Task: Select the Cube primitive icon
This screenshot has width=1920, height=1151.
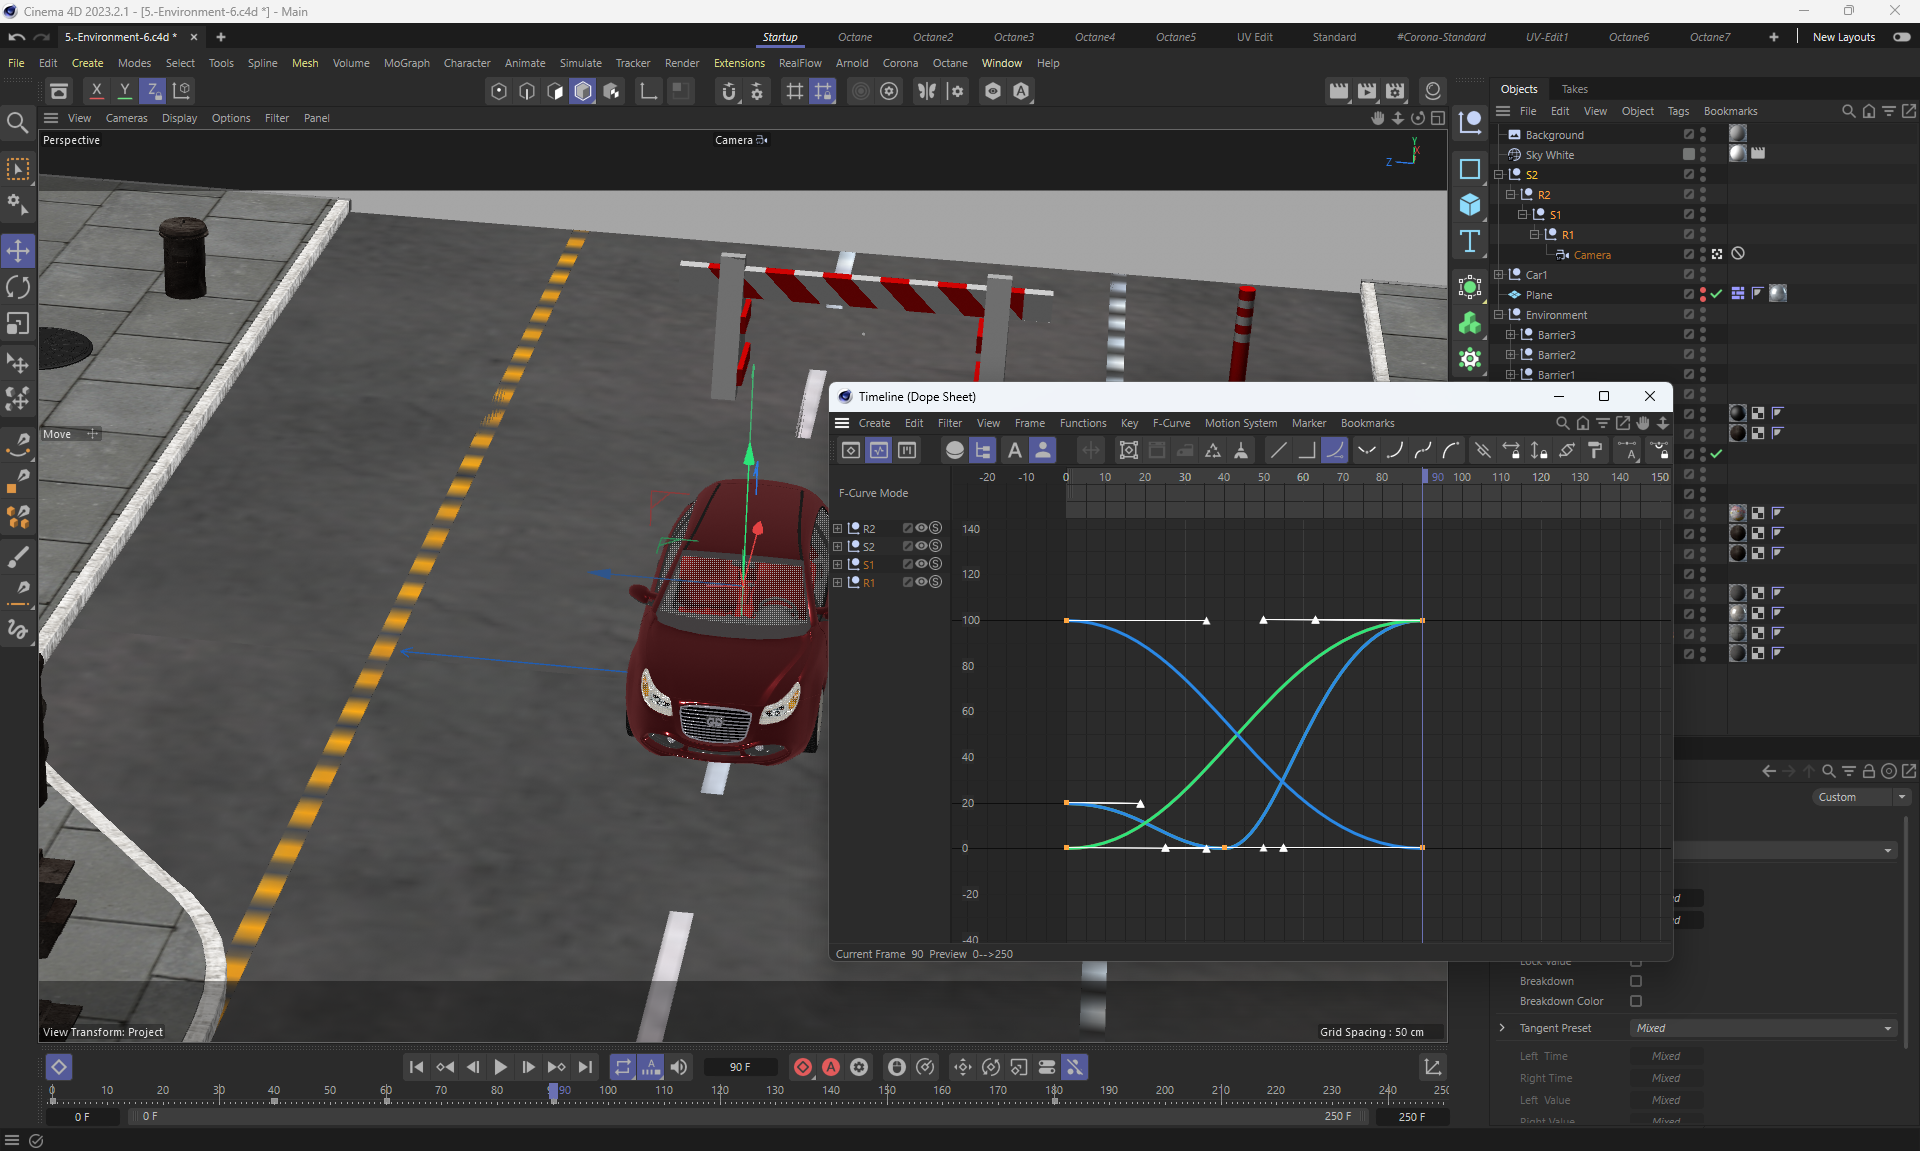Action: coord(1469,205)
